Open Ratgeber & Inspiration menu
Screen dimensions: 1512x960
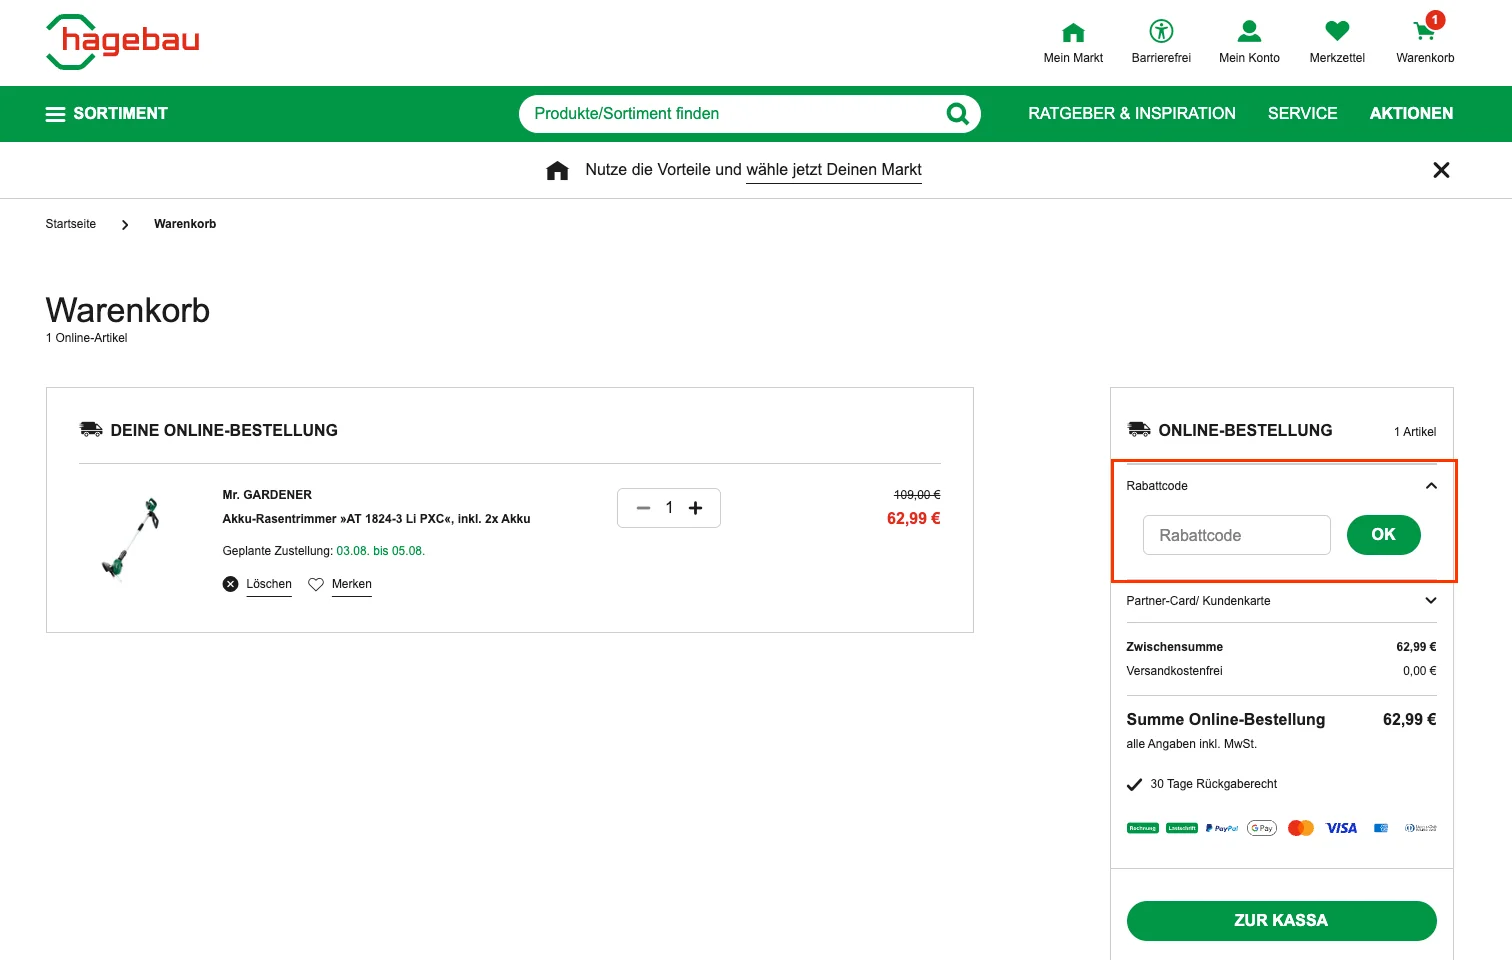(x=1132, y=114)
